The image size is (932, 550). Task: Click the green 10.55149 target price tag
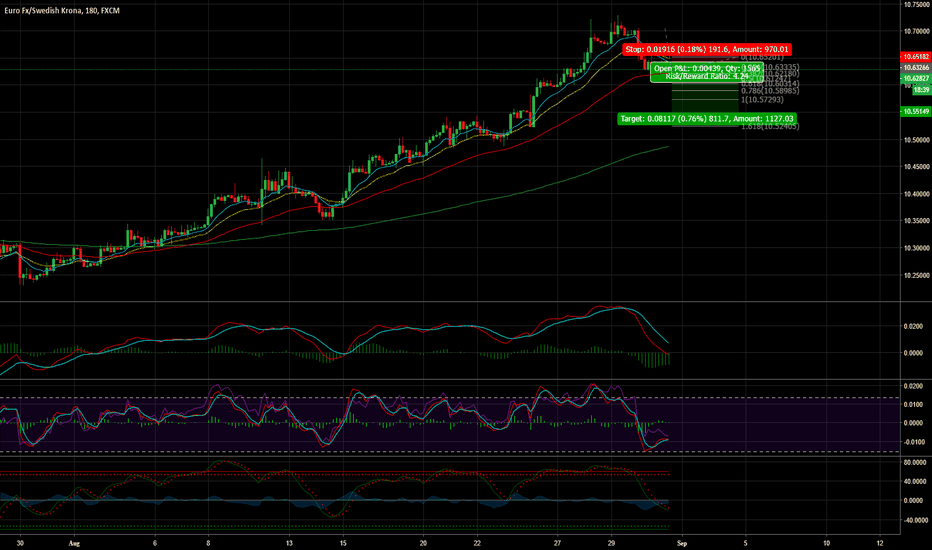916,112
